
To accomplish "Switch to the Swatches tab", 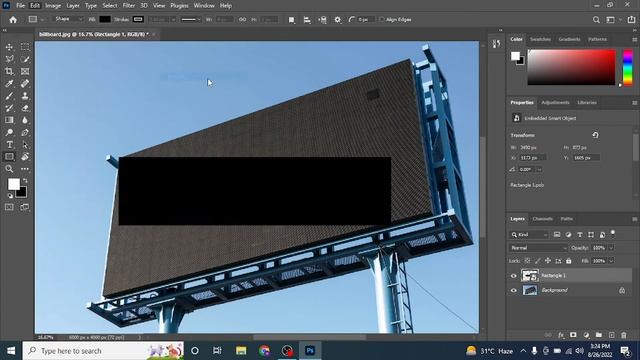I will tap(540, 39).
